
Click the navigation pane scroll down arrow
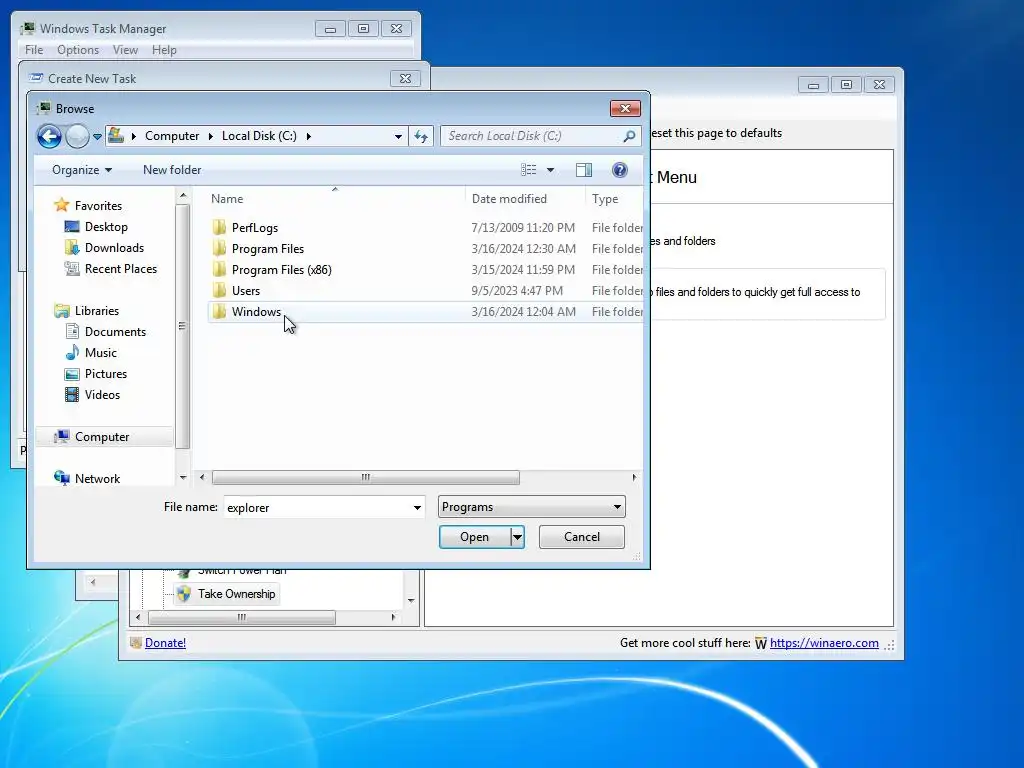coord(183,477)
